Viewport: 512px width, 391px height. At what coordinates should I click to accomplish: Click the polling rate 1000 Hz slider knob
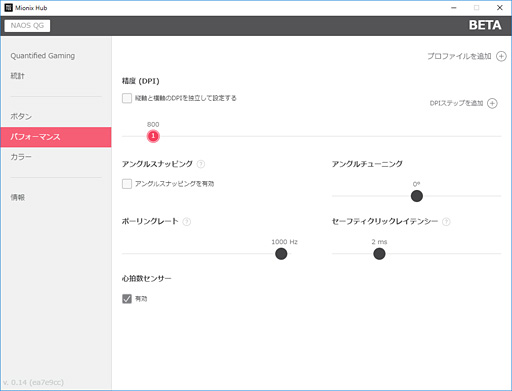point(281,254)
